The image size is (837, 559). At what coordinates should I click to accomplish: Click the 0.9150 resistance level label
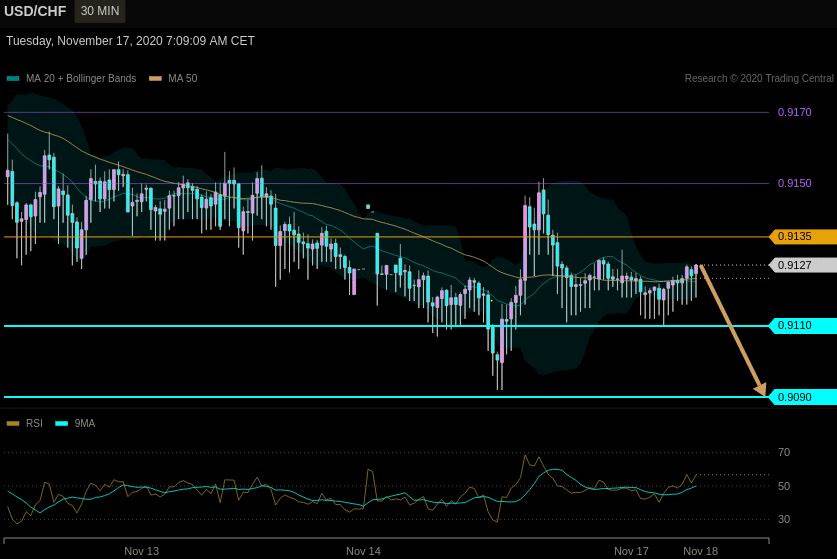coord(794,183)
